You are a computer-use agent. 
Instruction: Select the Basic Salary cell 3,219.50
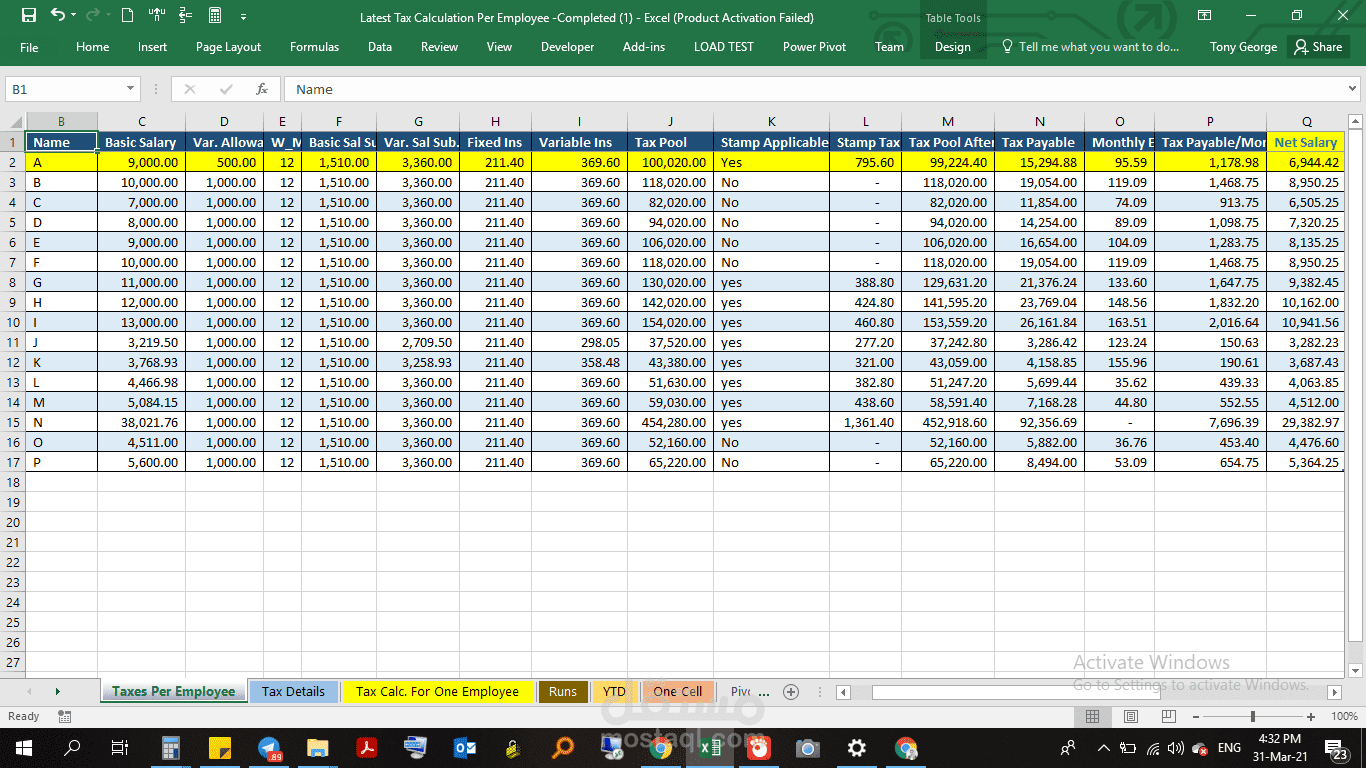point(142,342)
